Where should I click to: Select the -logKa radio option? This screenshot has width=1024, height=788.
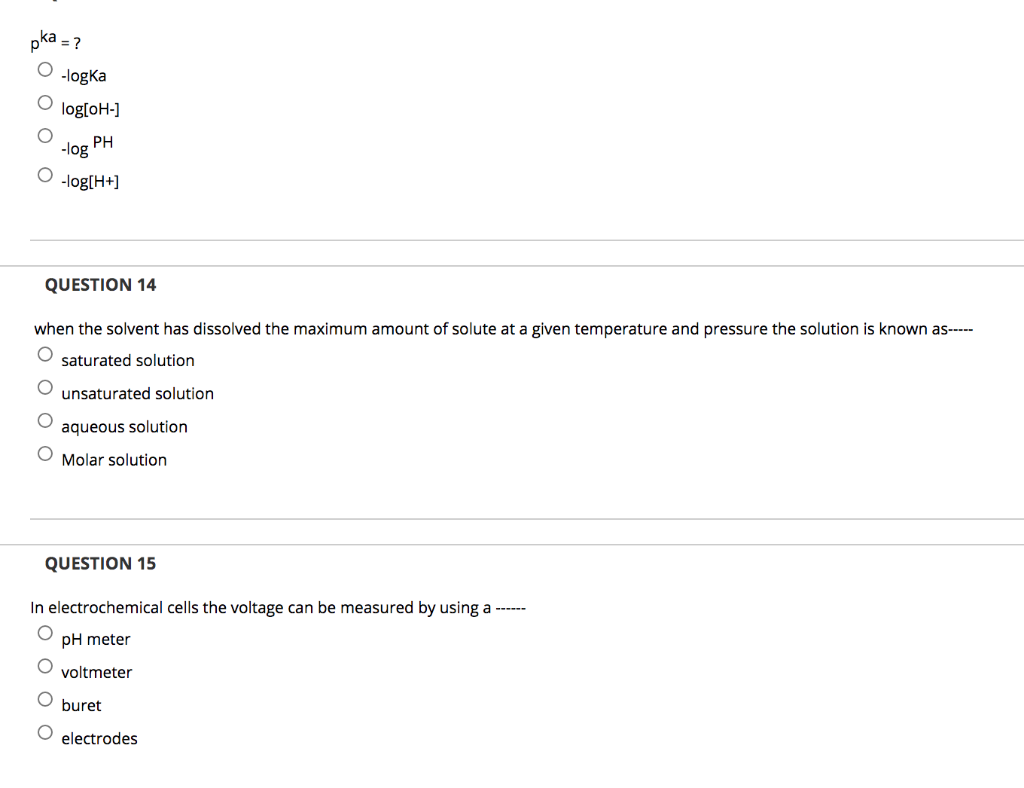[x=45, y=69]
